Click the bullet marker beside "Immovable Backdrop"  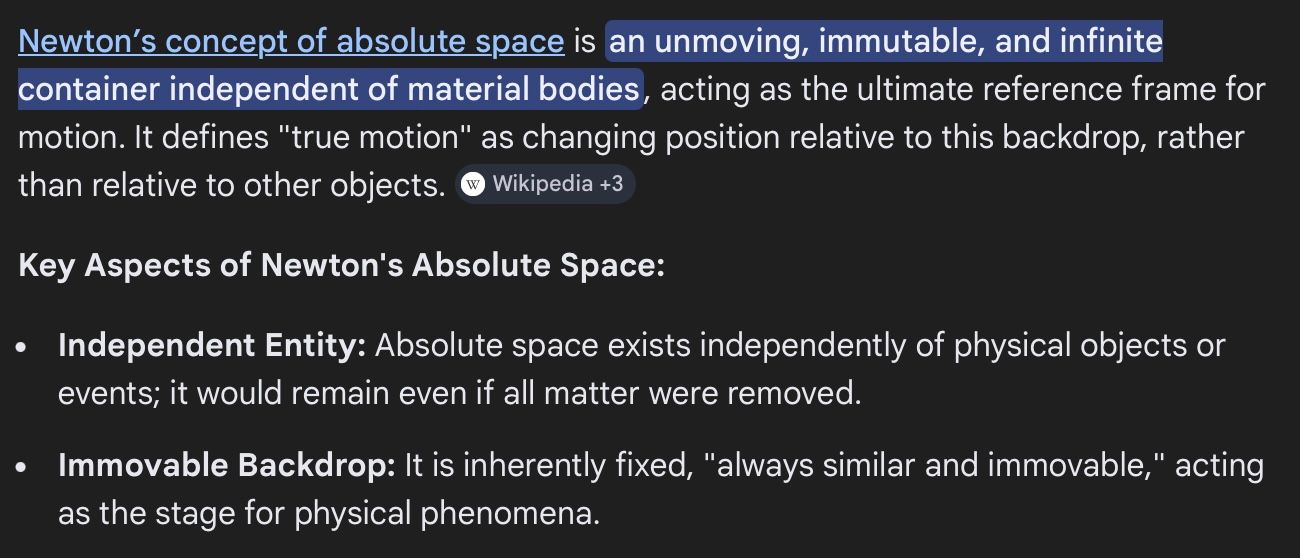coord(24,468)
